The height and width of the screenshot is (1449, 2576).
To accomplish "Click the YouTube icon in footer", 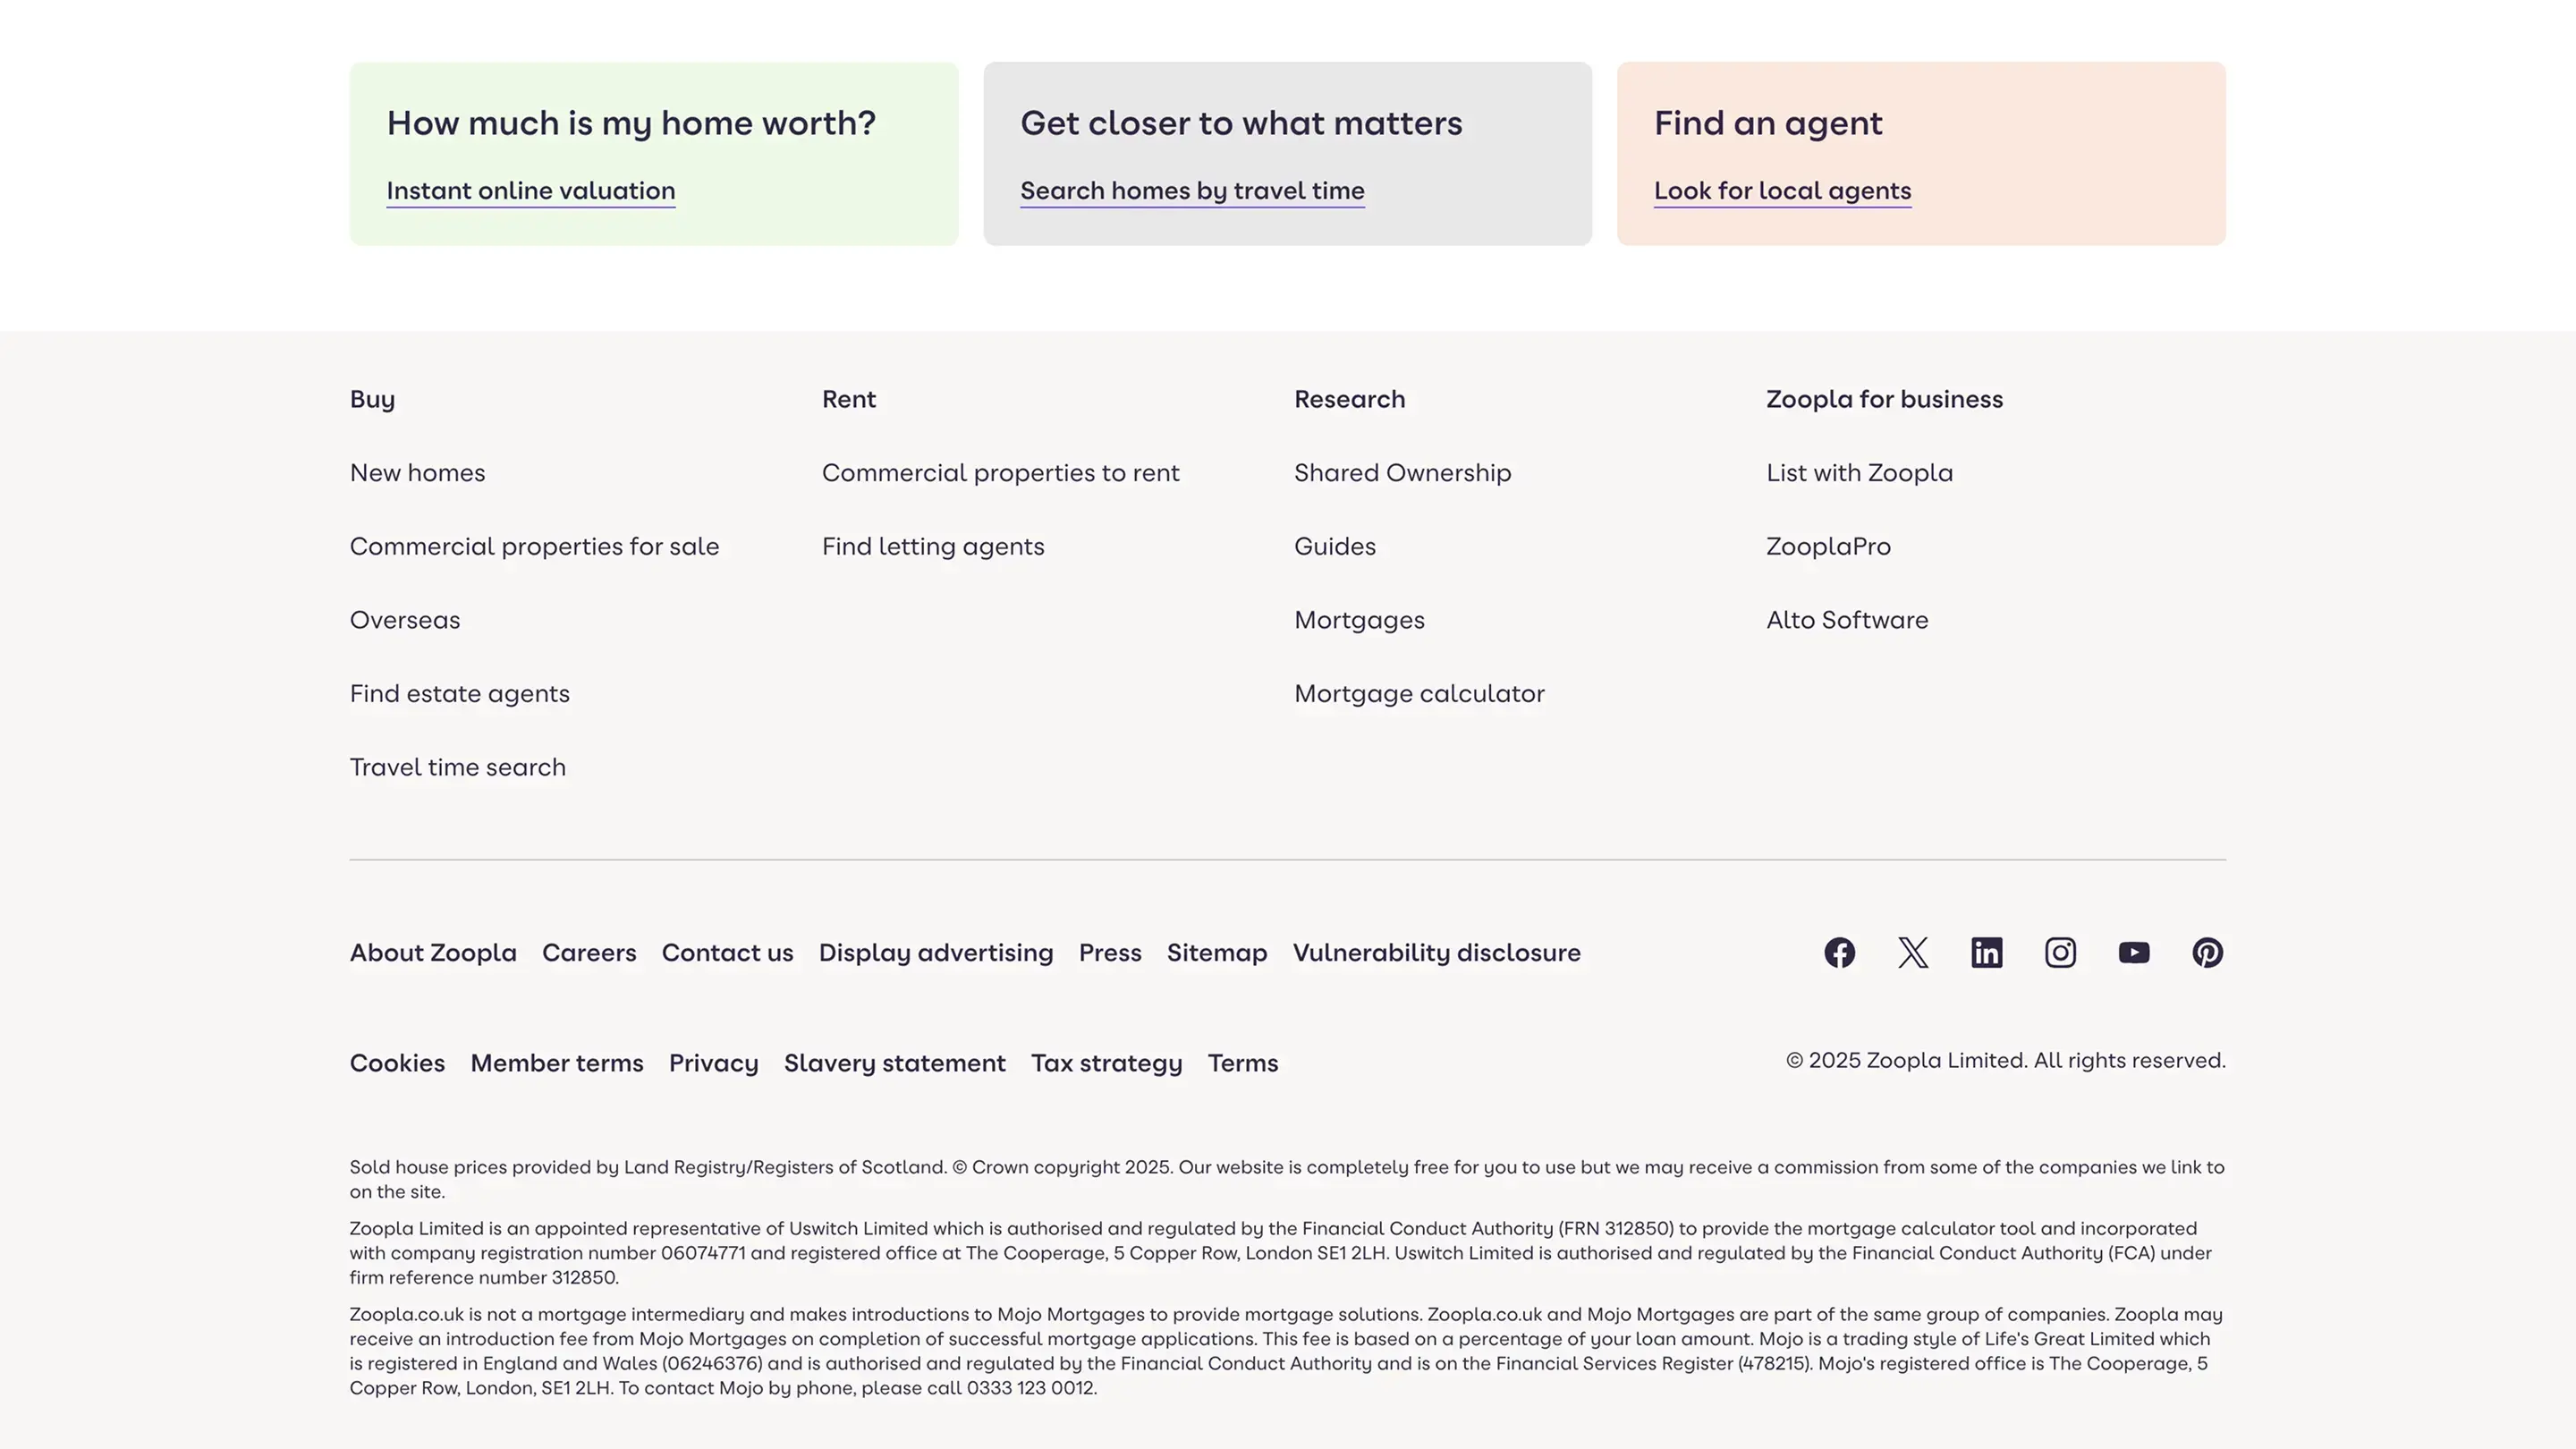I will coord(2134,953).
